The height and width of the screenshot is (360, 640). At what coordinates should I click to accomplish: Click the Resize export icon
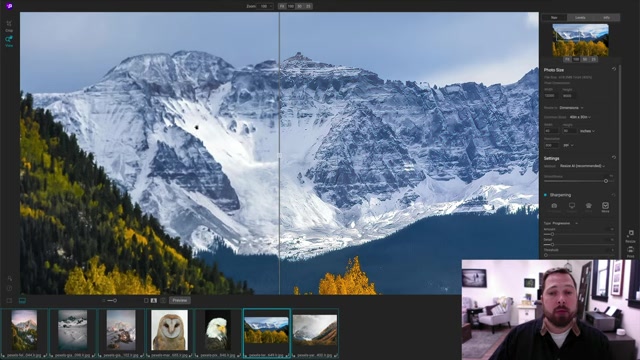631,236
